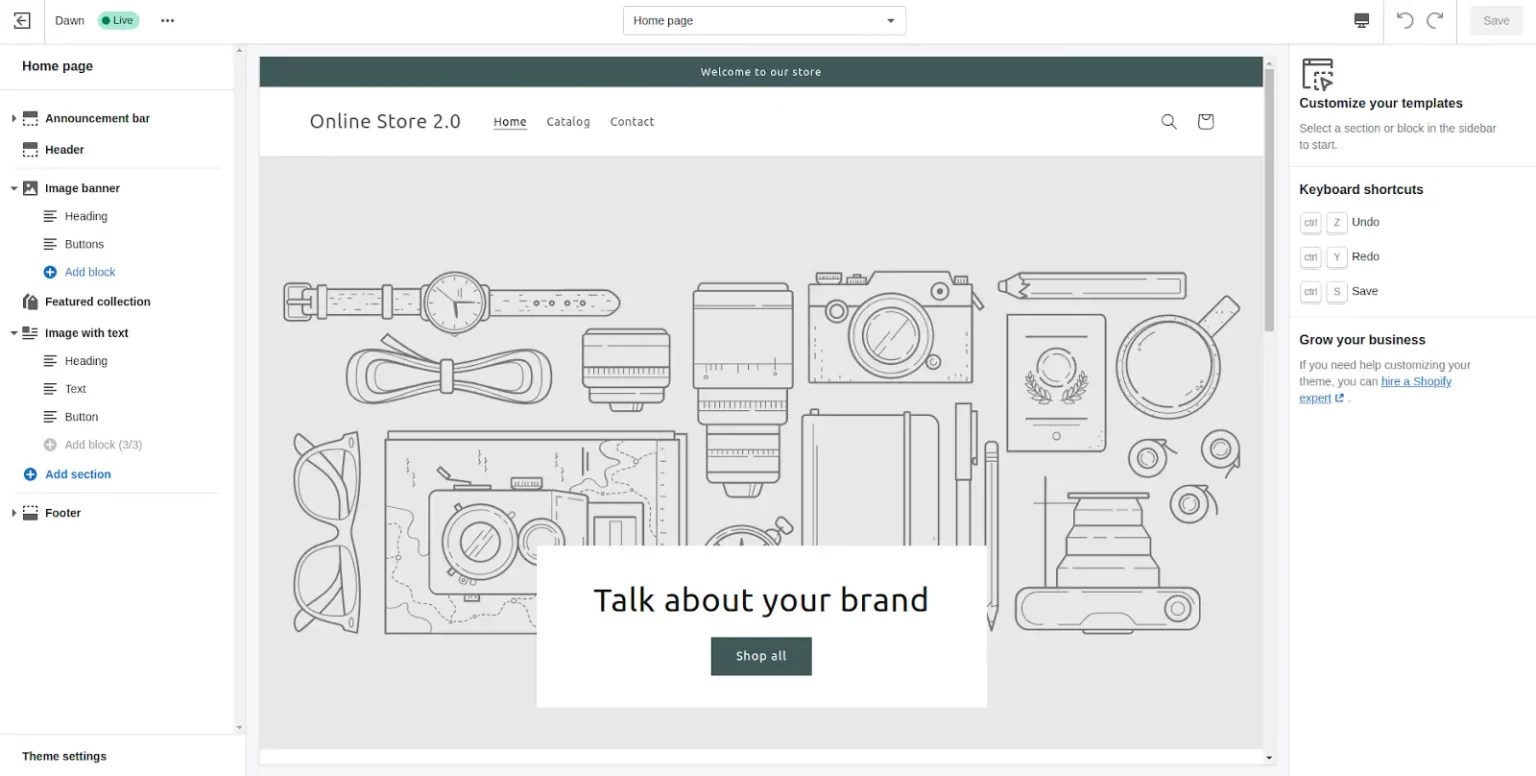
Task: Expand the Footer section
Action: tap(13, 512)
